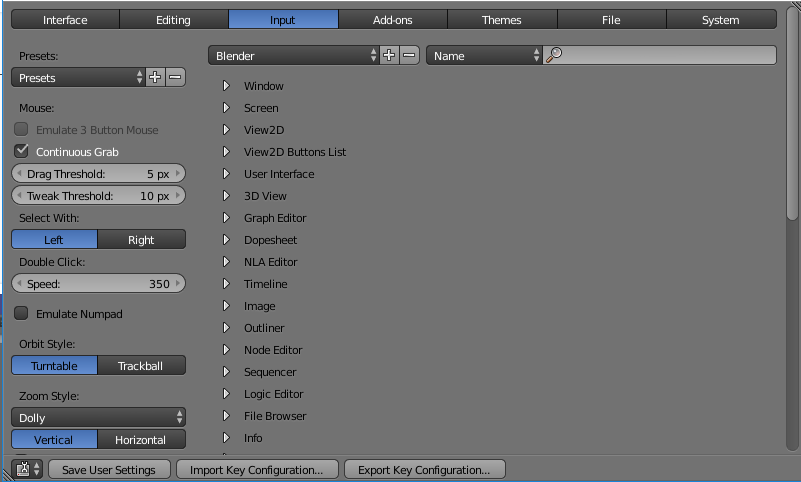Viewport: 801px width, 482px height.
Task: Expand the Node Editor keymap section
Action: [226, 350]
